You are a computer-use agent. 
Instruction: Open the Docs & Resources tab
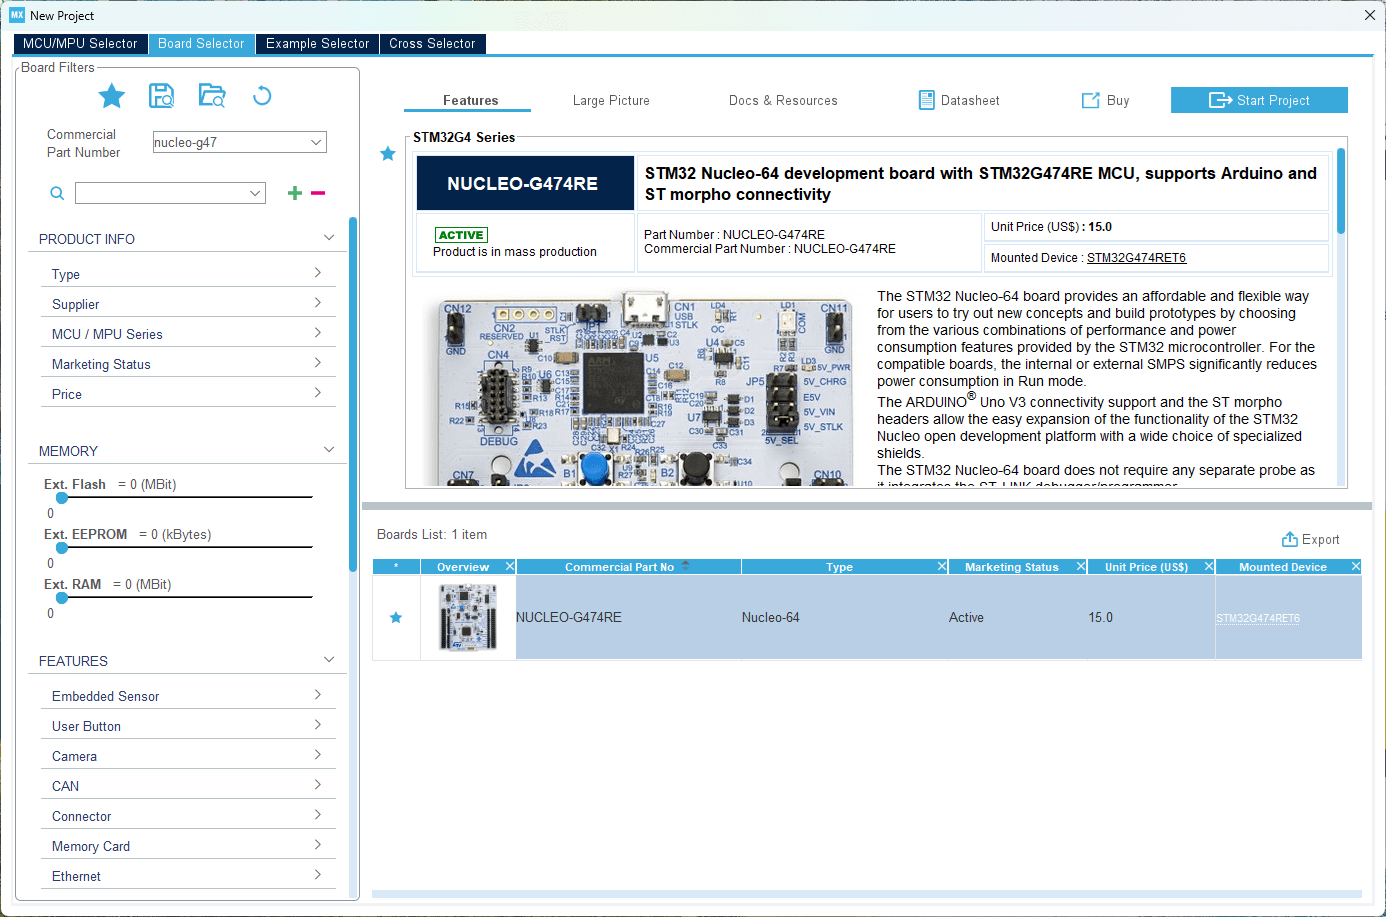coord(783,101)
